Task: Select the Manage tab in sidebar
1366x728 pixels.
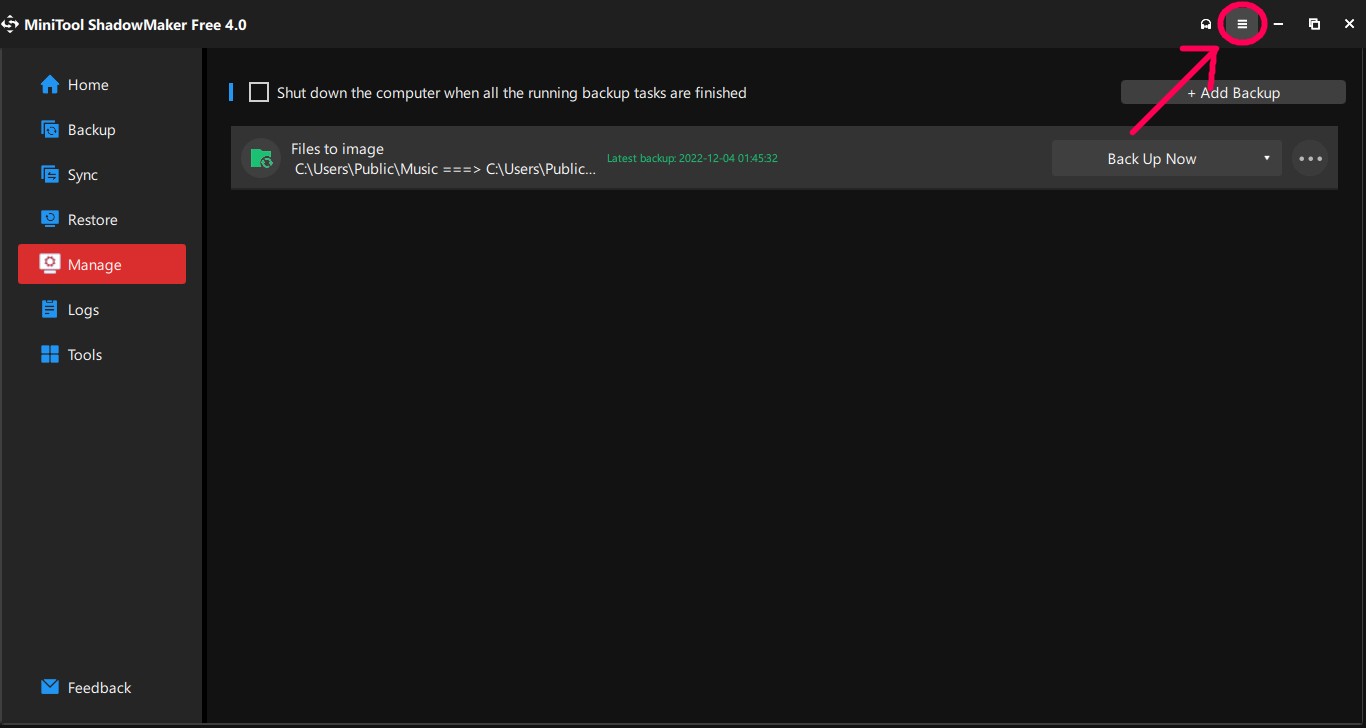Action: tap(102, 265)
